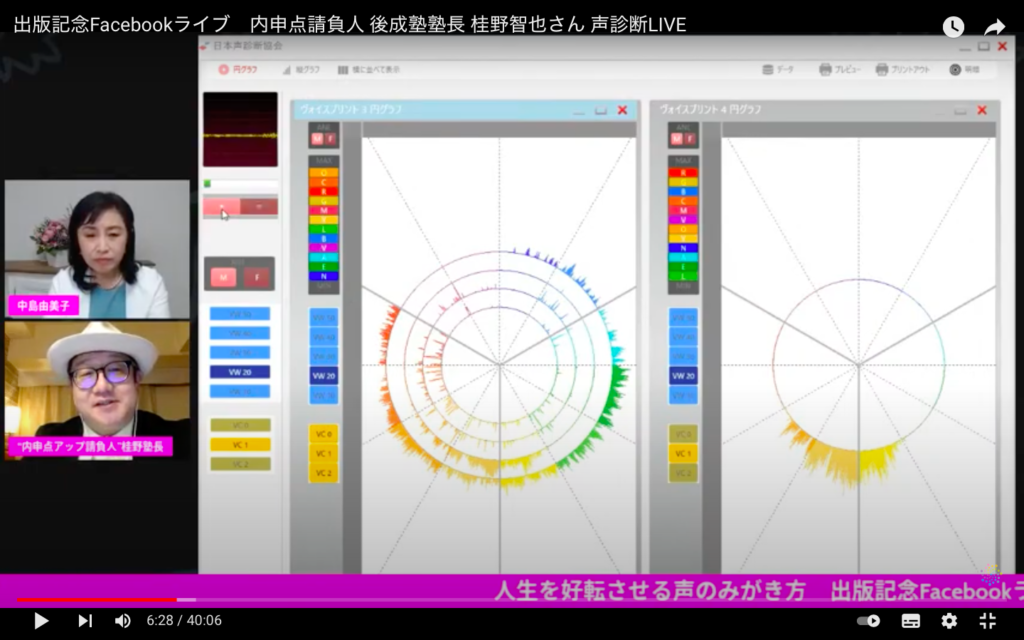Select VC 2 in Voiceprint 3 window
This screenshot has height=640, width=1024.
click(x=324, y=473)
